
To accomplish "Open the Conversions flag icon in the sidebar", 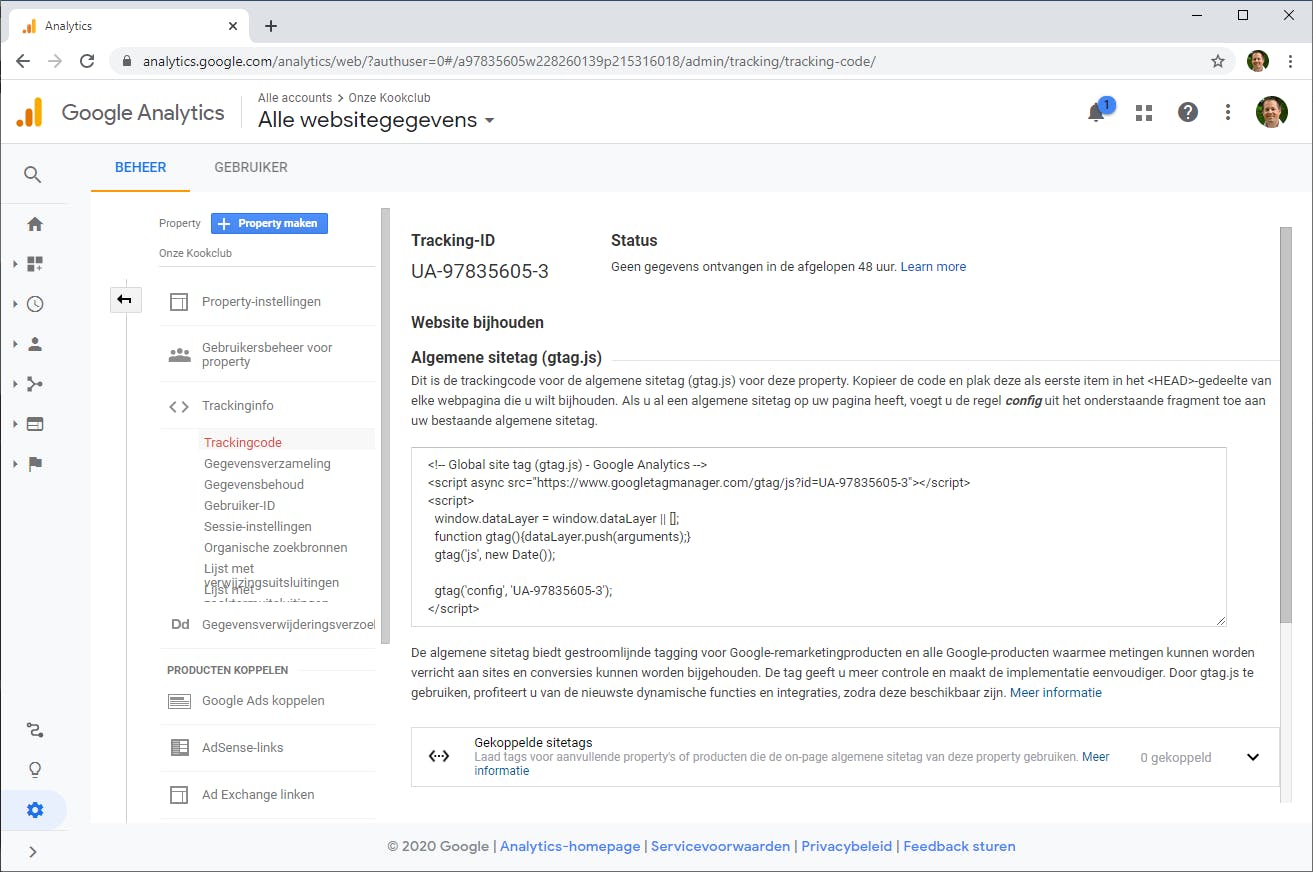I will point(35,464).
